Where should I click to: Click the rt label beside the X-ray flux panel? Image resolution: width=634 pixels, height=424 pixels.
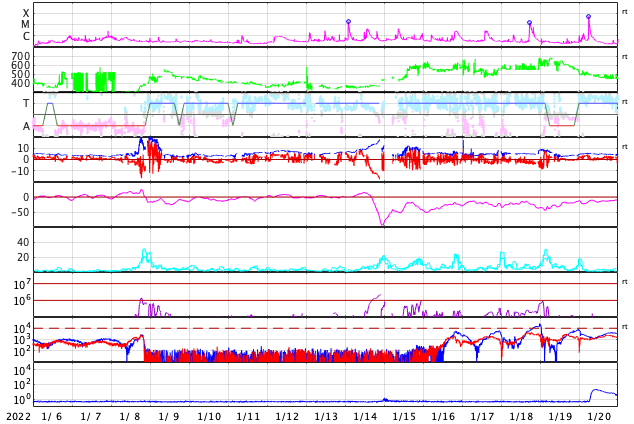625,12
